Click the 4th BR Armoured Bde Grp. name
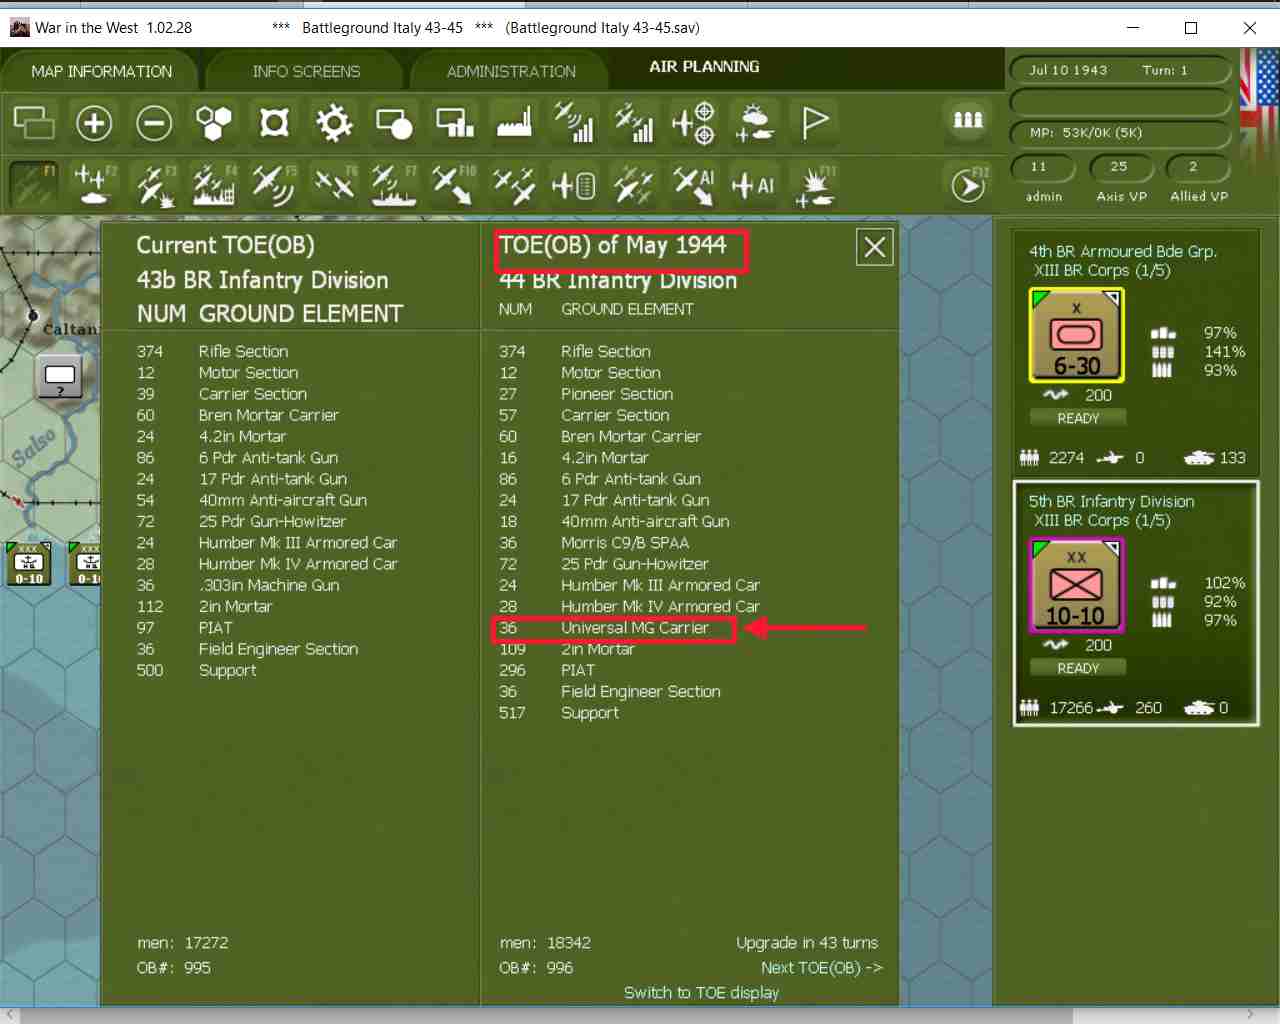The width and height of the screenshot is (1280, 1024). (x=1123, y=252)
